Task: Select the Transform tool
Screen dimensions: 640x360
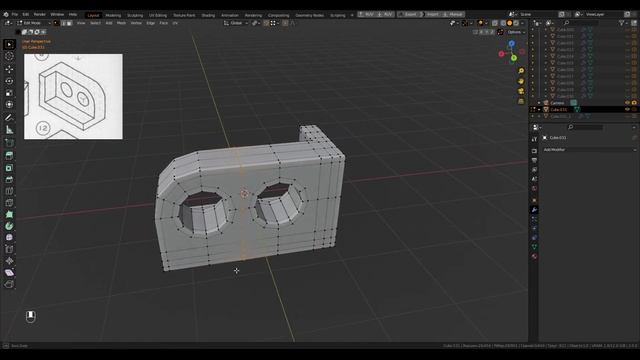Action: (x=9, y=104)
